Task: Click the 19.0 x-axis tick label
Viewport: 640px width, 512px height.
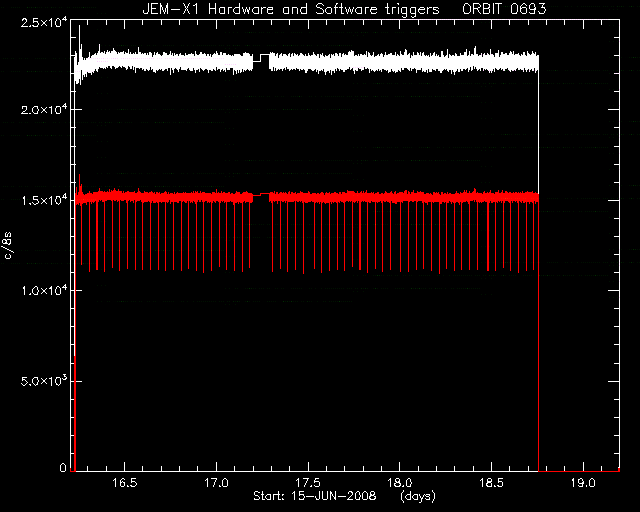Action: pos(583,483)
